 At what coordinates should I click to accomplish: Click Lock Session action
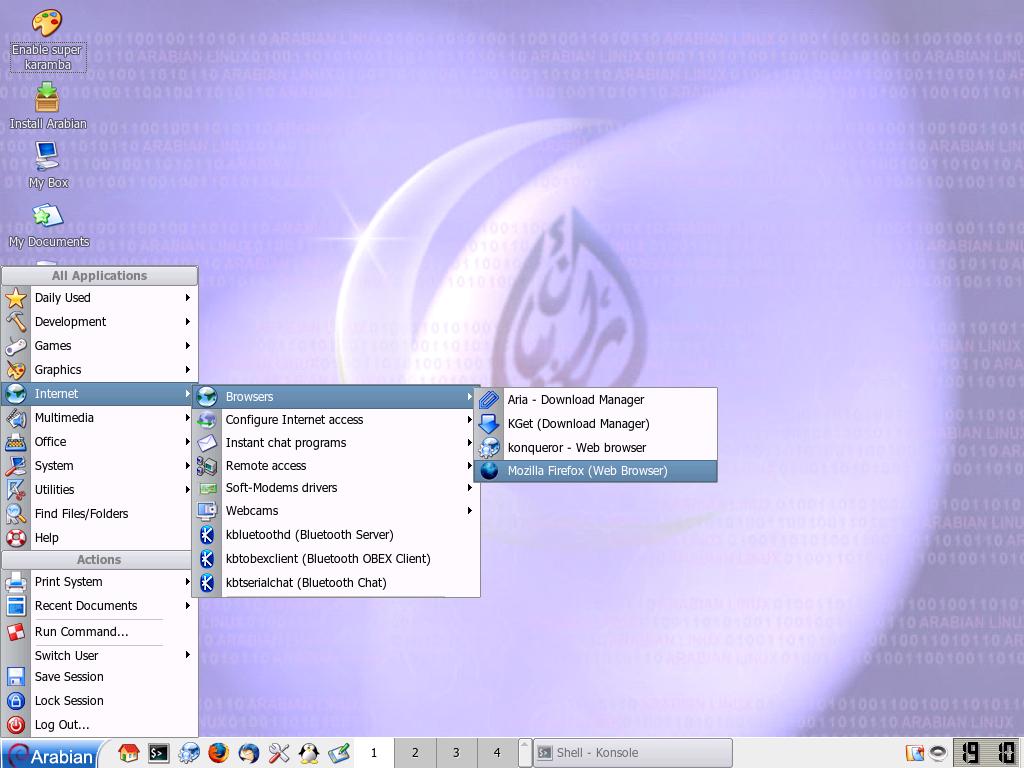pyautogui.click(x=99, y=701)
